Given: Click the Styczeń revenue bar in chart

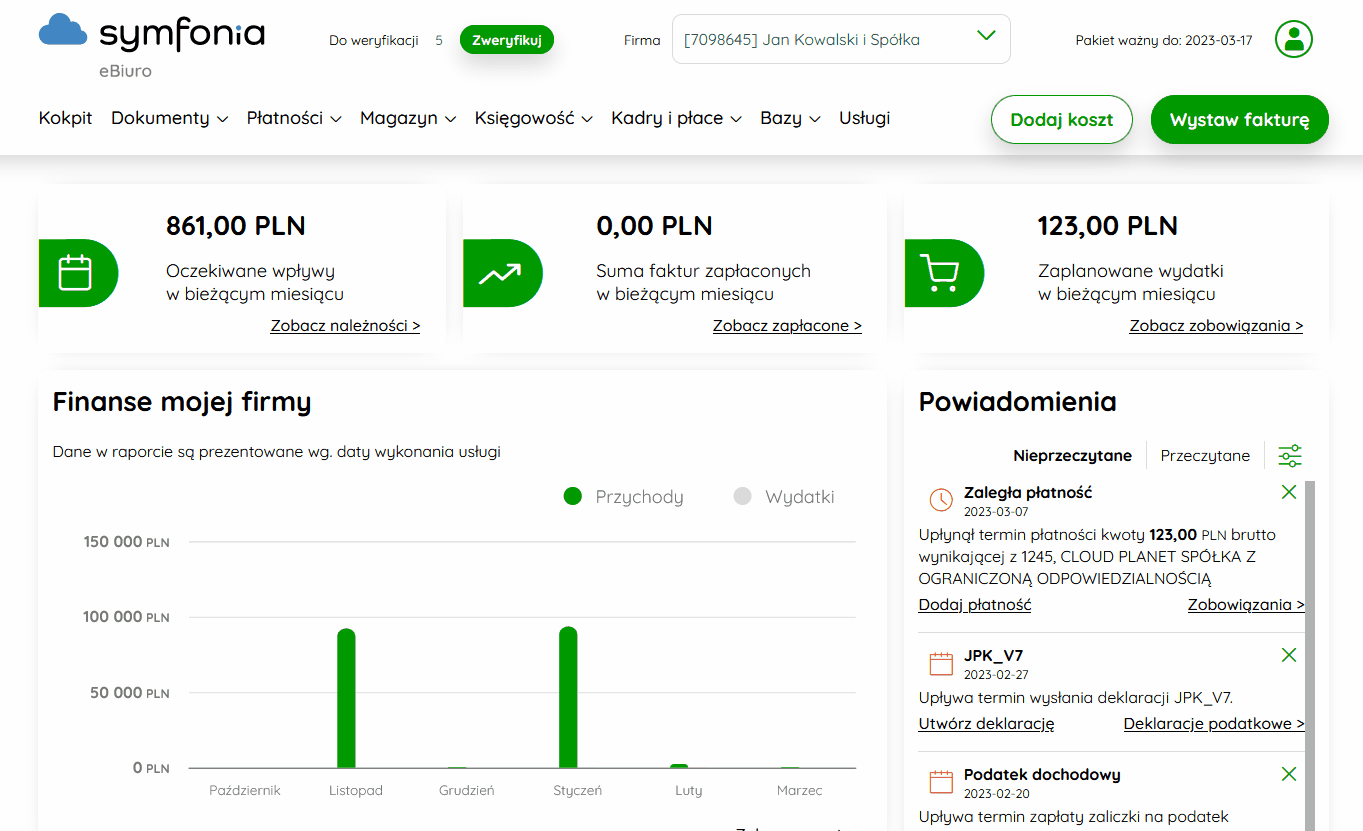Looking at the screenshot, I should click(x=568, y=697).
